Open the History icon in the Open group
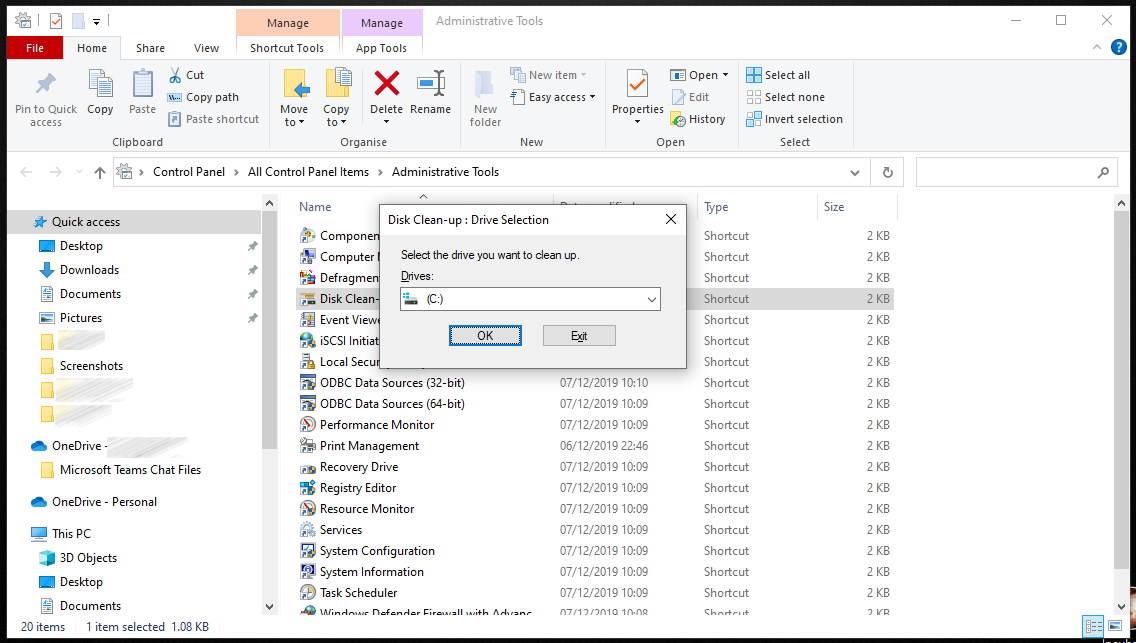1136x643 pixels. (698, 119)
